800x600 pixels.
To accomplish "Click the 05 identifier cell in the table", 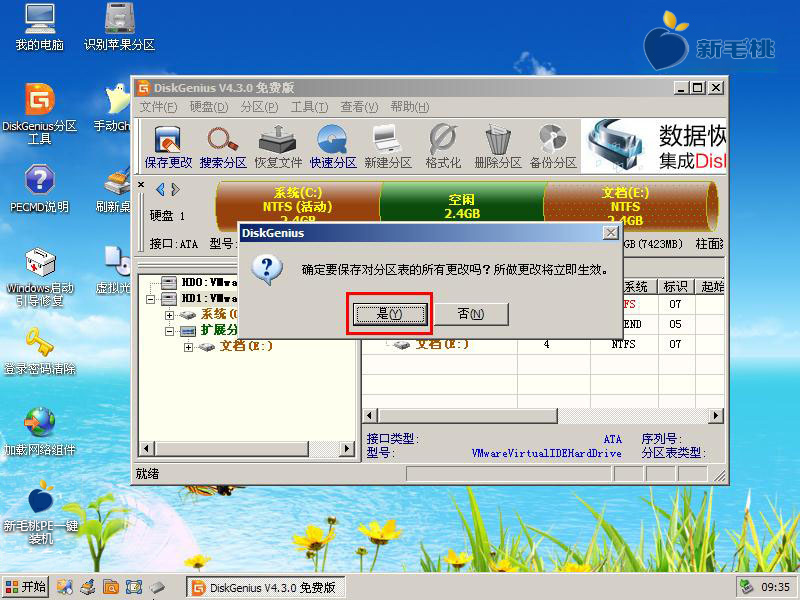I will tap(675, 324).
